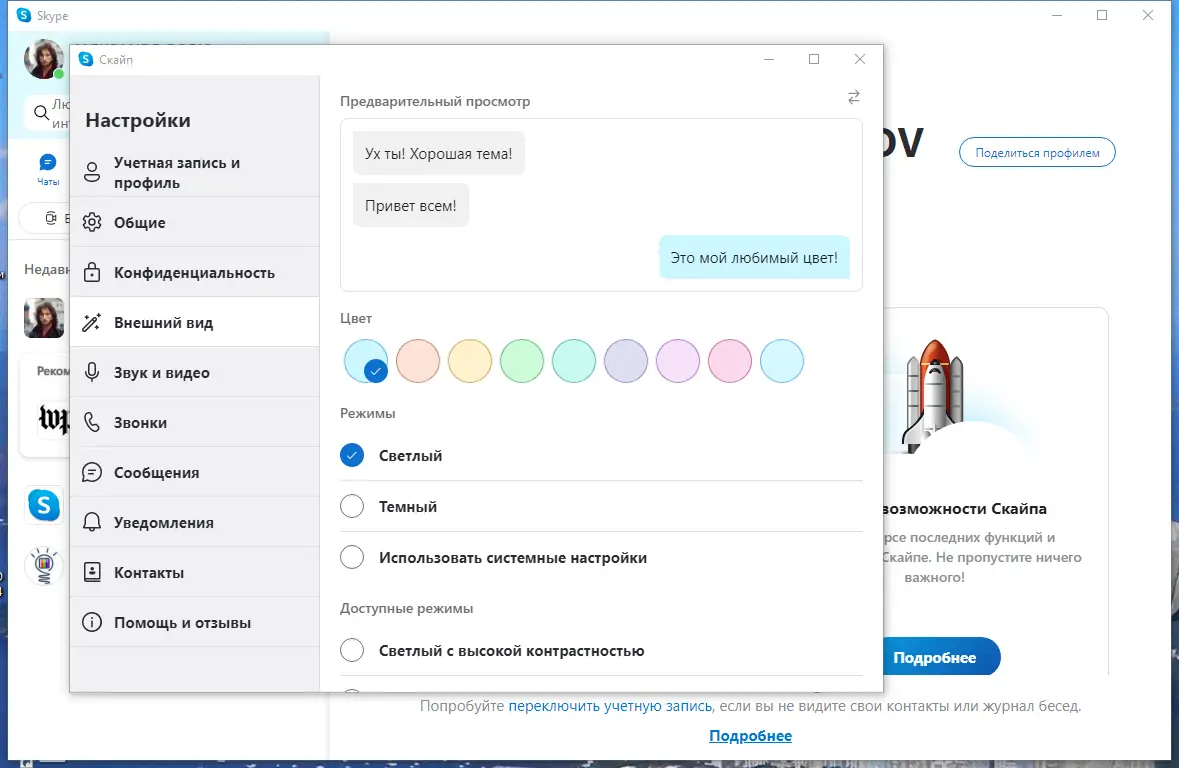
Task: Click the lock icon beside Конфиденциальность
Action: tap(92, 272)
